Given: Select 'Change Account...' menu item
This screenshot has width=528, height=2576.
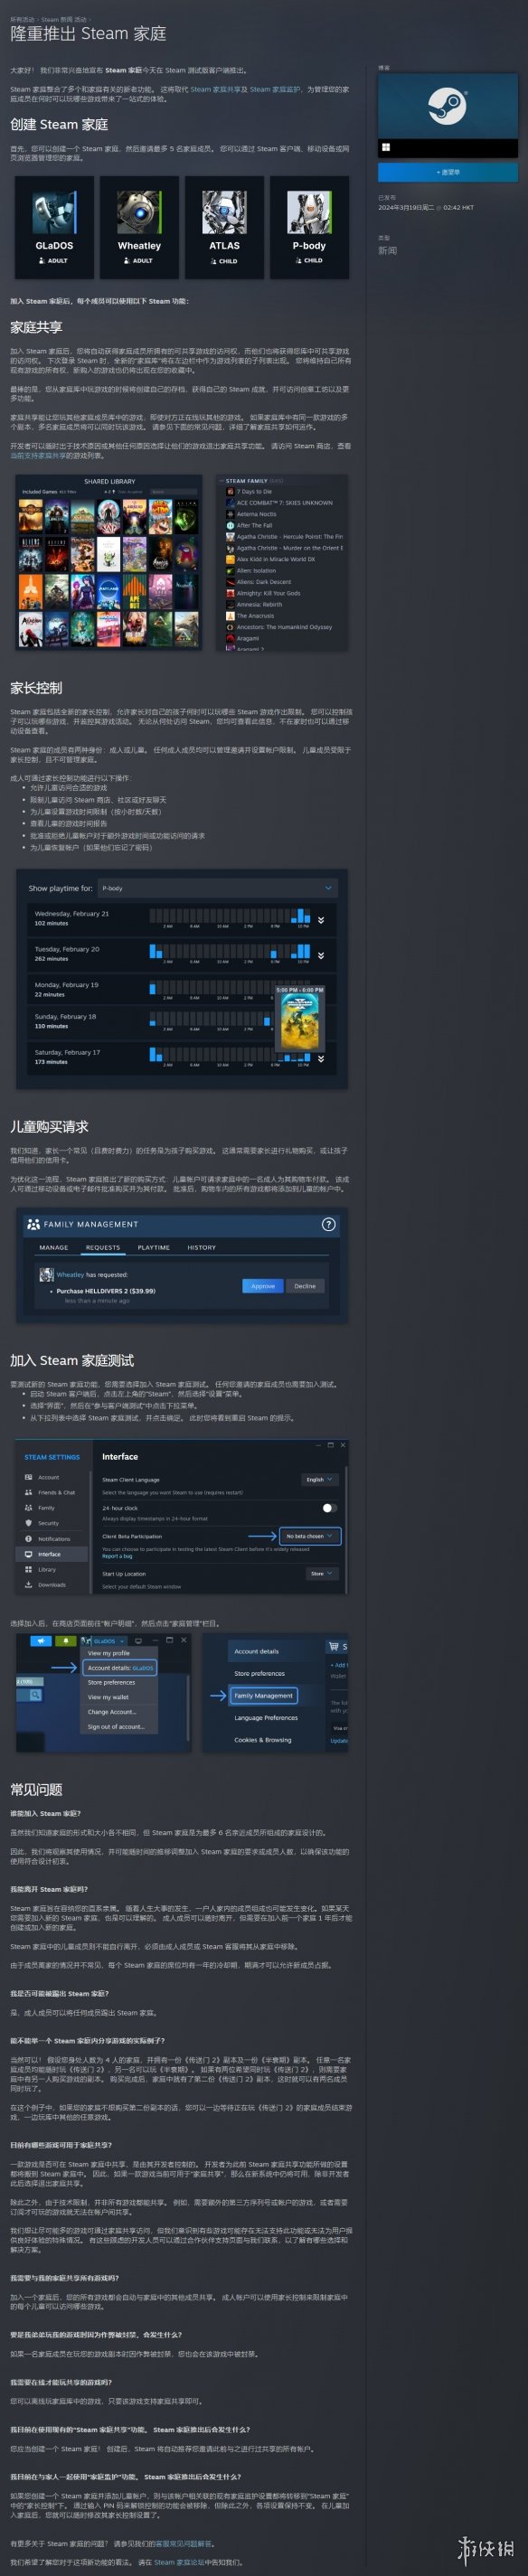Looking at the screenshot, I should pyautogui.click(x=112, y=1712).
